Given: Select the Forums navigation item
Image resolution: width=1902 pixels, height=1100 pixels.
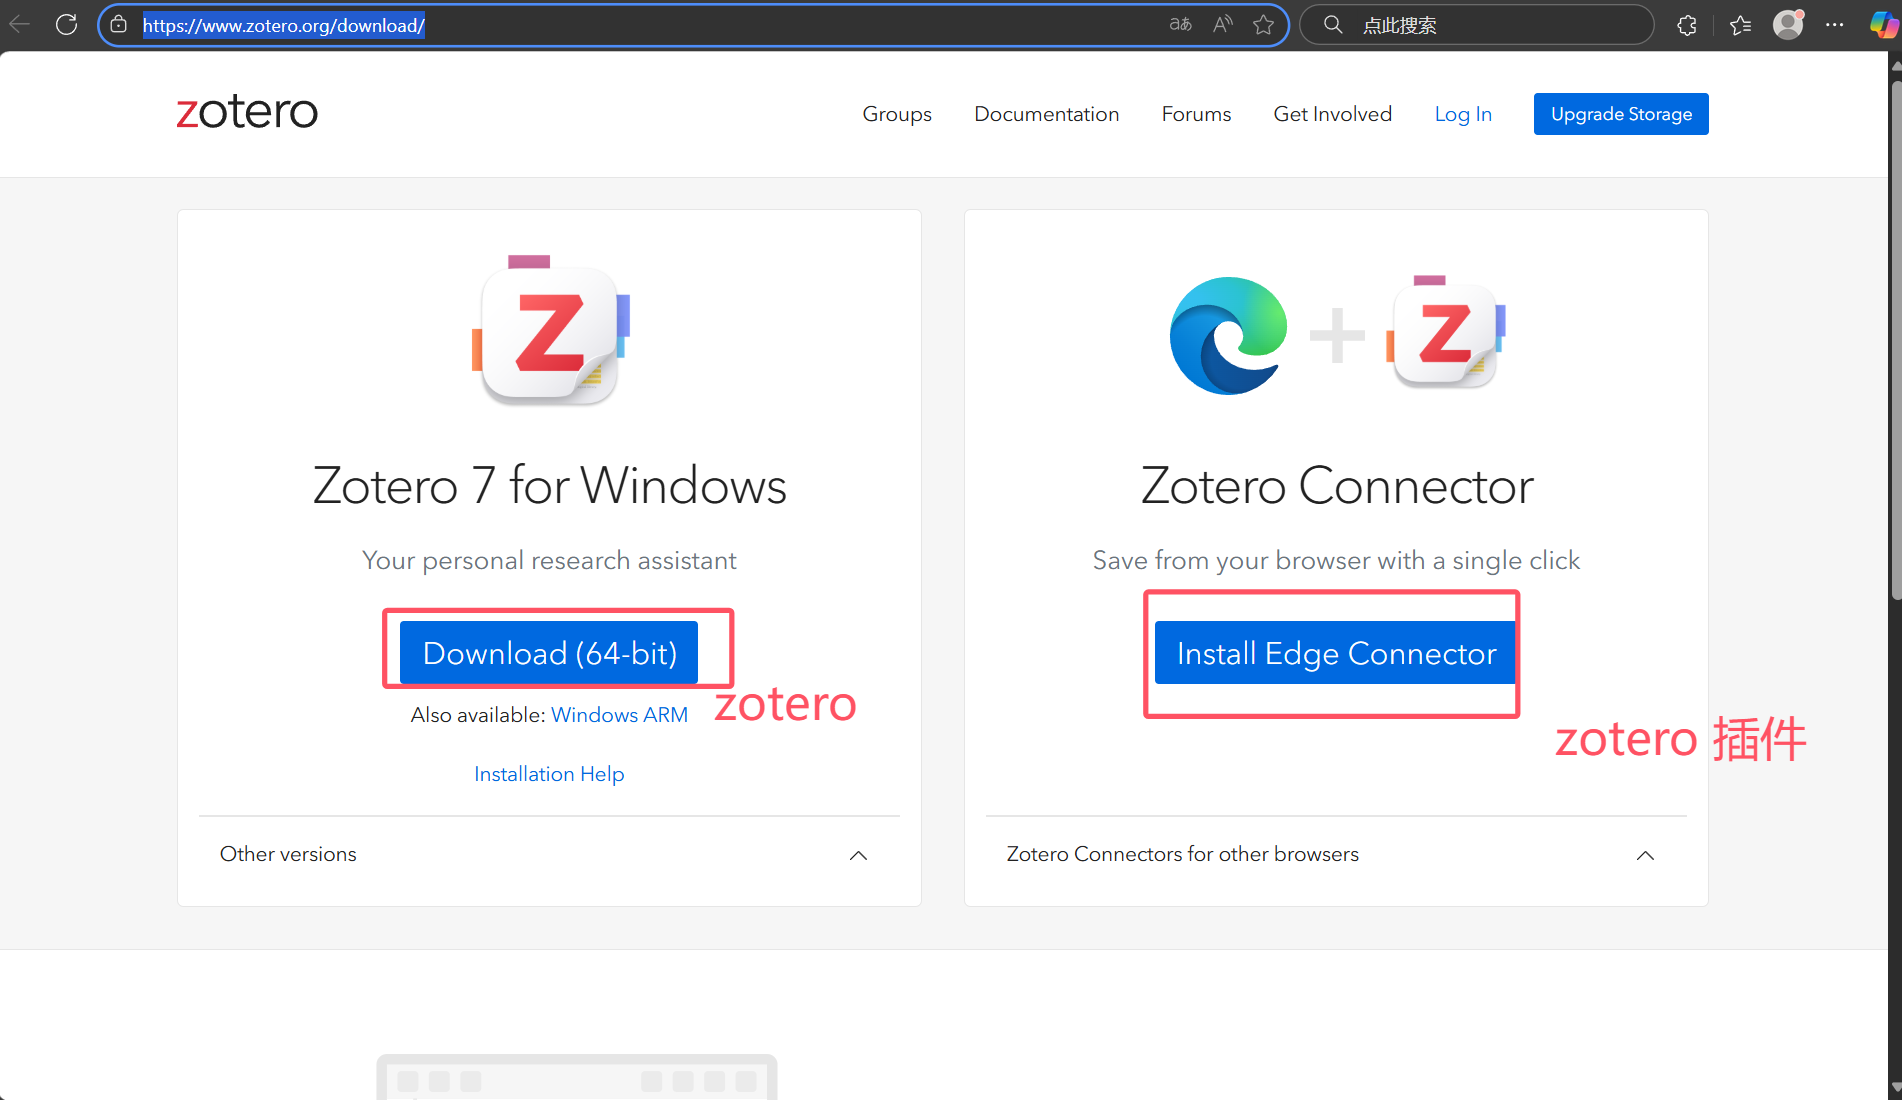Looking at the screenshot, I should click(x=1196, y=114).
